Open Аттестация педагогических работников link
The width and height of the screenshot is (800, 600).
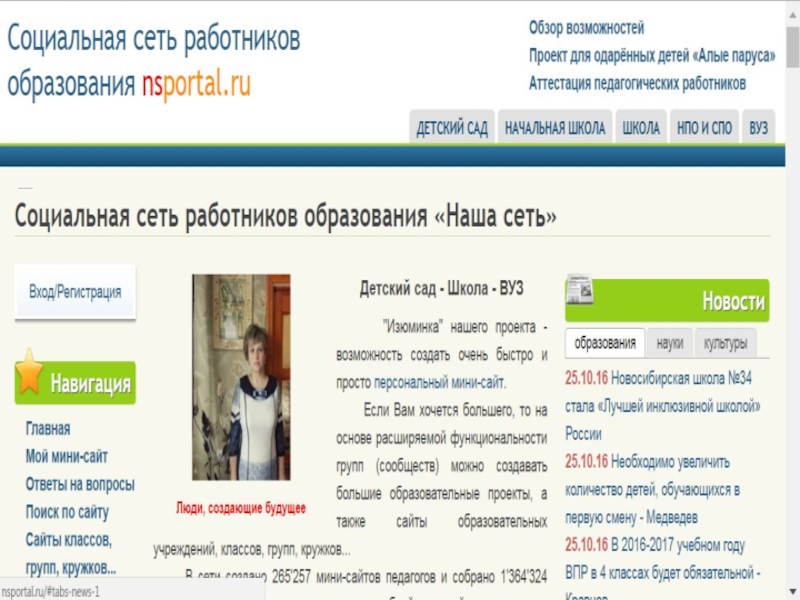[637, 83]
